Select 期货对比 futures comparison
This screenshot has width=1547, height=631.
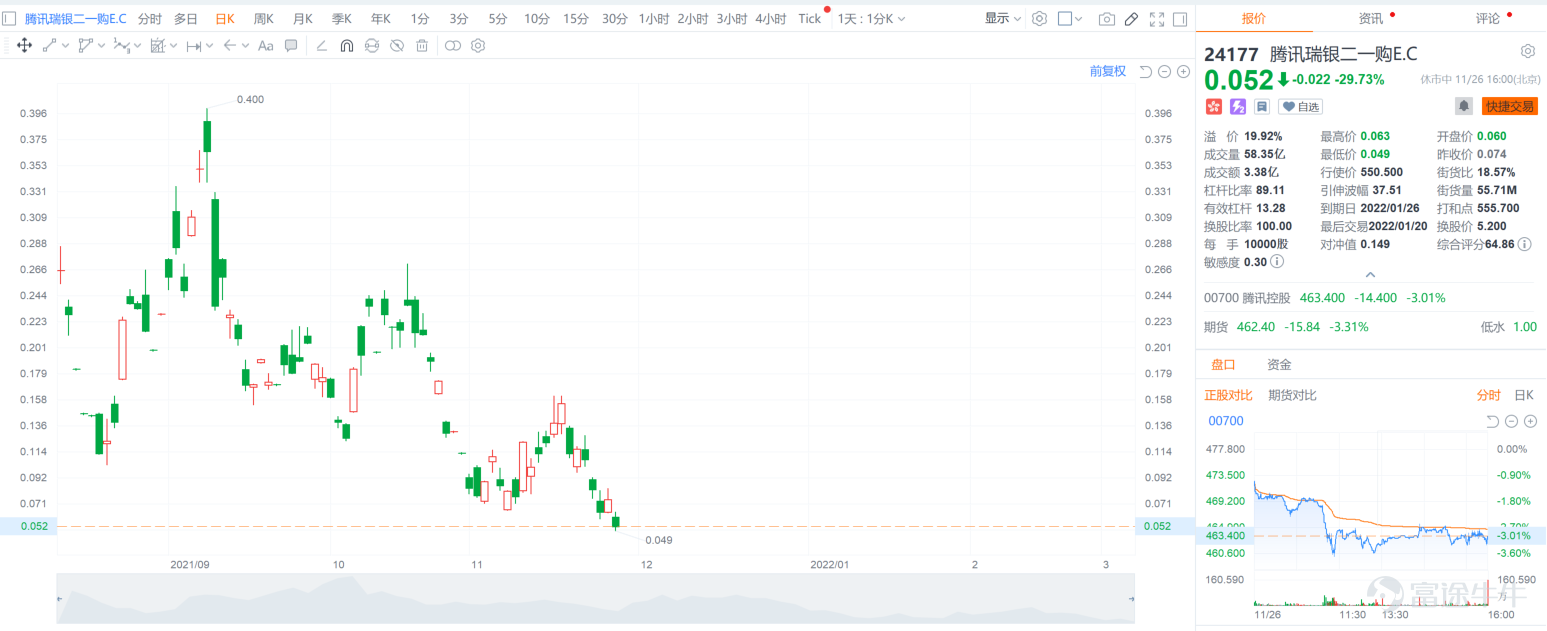tap(1292, 395)
